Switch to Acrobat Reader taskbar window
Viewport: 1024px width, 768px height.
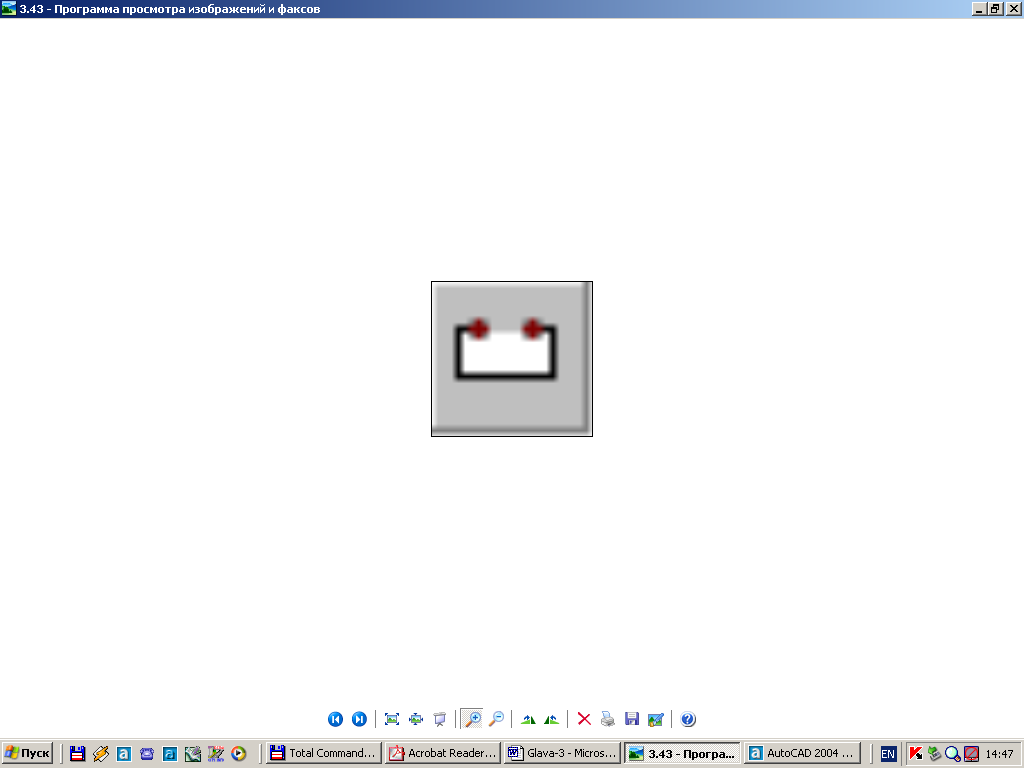point(443,753)
